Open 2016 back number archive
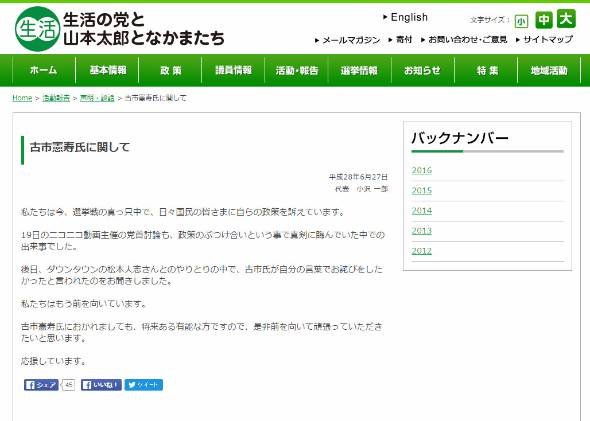590x421 pixels. [x=421, y=170]
